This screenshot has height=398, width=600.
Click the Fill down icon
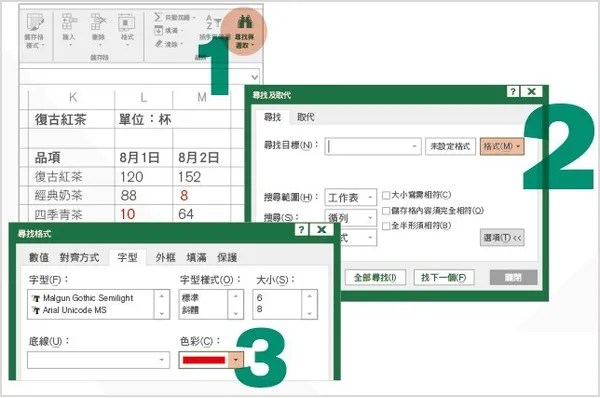158,30
